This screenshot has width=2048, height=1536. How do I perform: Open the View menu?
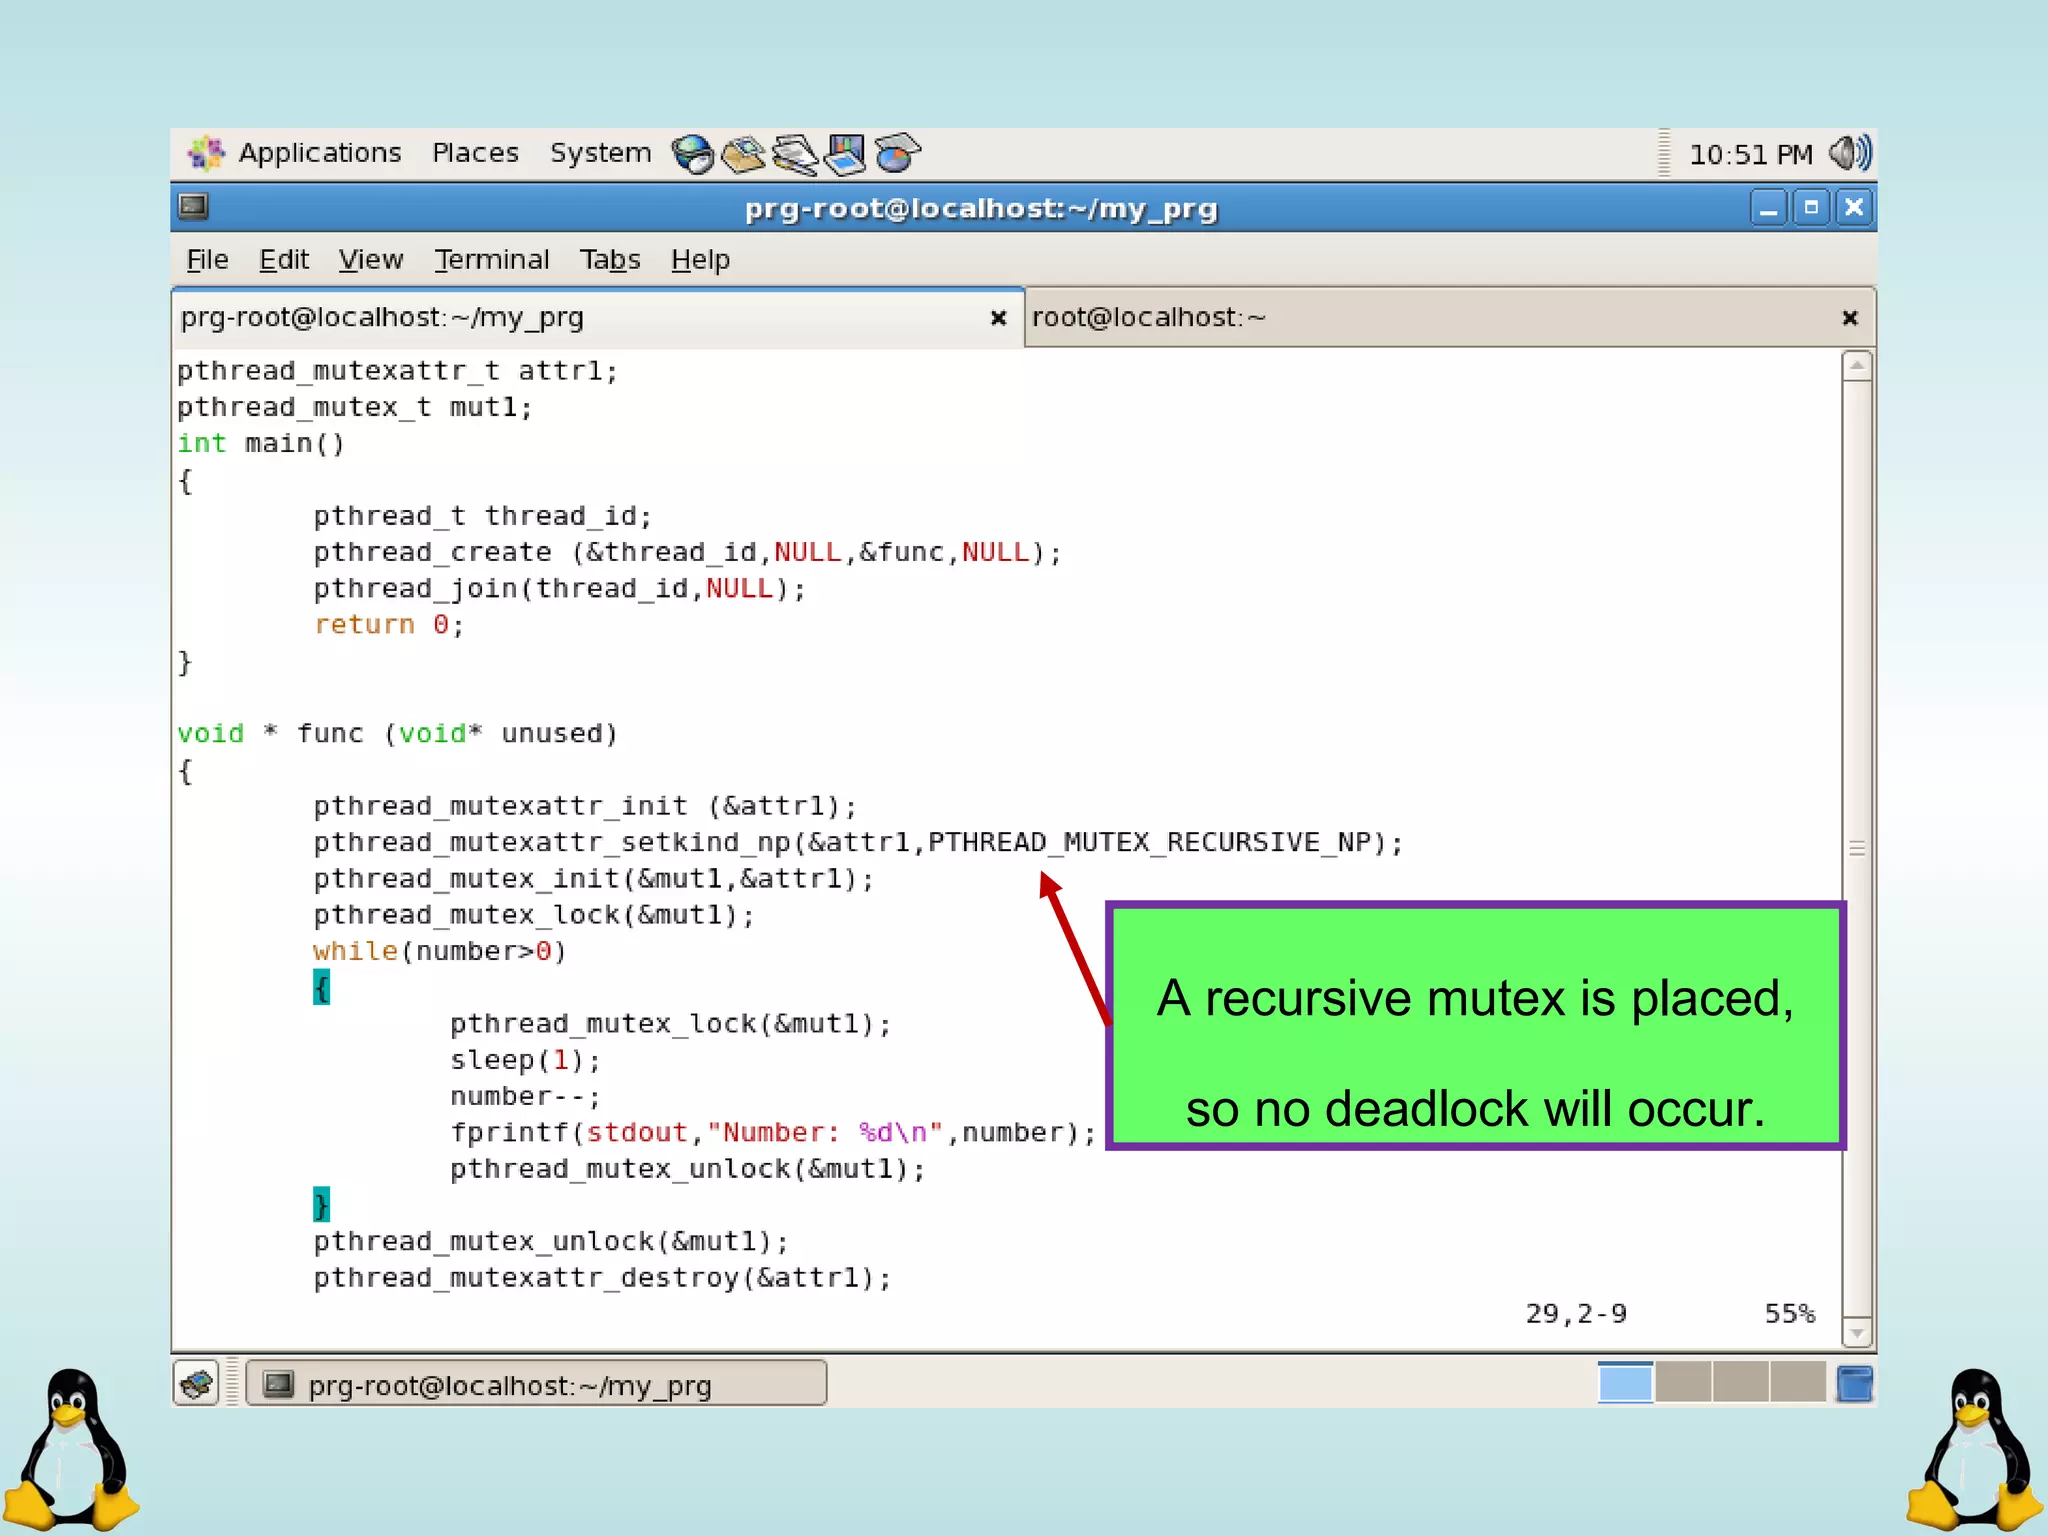tap(370, 260)
